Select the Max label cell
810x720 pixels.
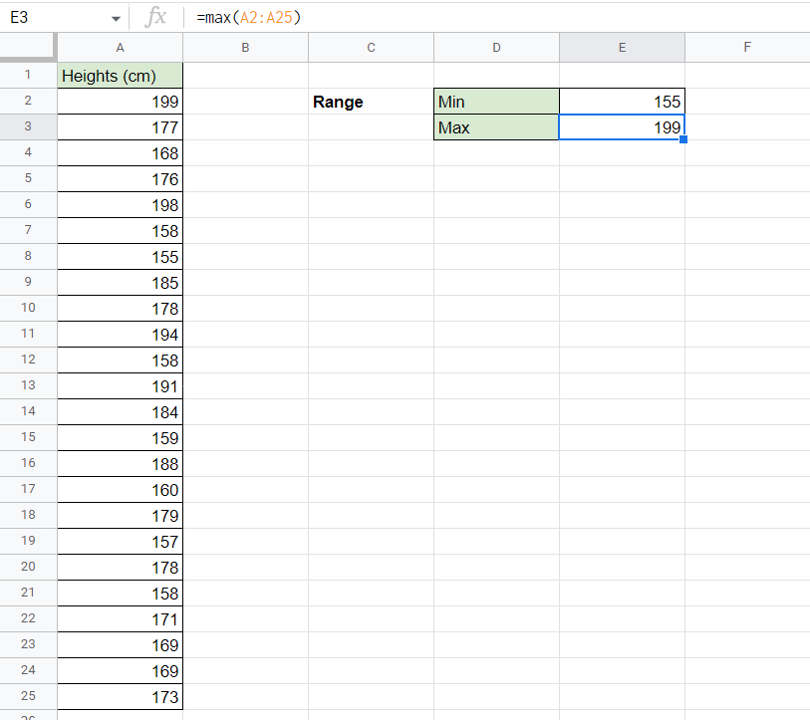496,128
